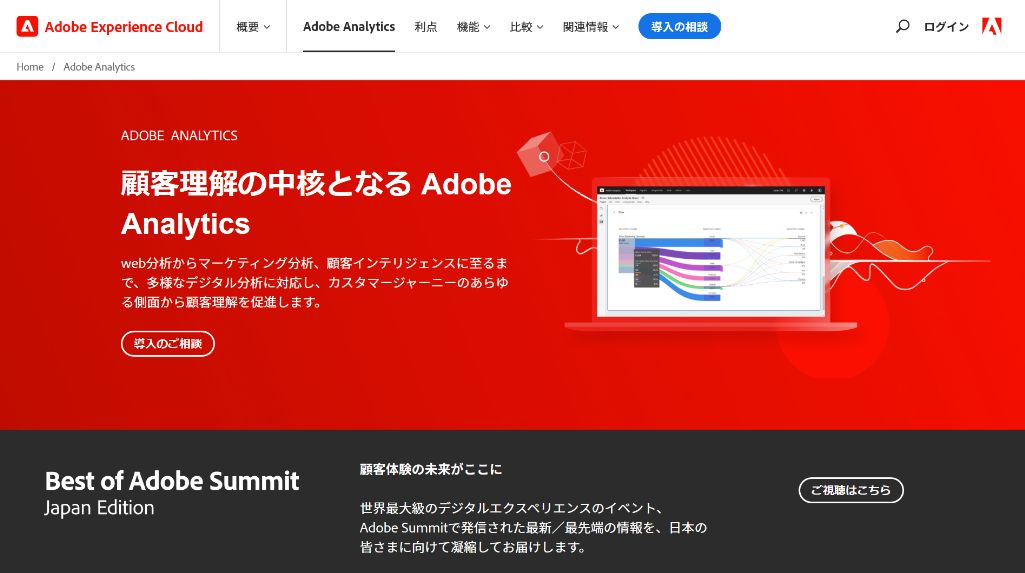Click the Best of Adobe Summit heading
The height and width of the screenshot is (573, 1025).
tap(172, 481)
